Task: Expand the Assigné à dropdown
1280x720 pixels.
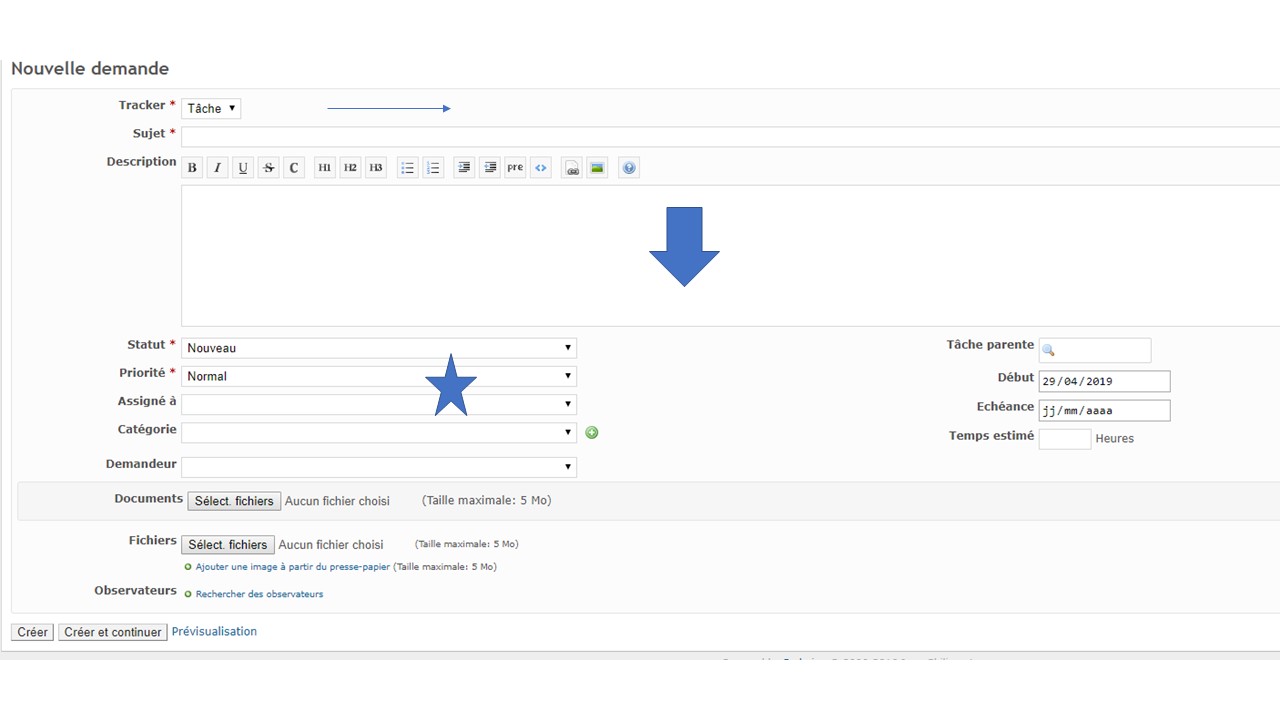Action: [378, 404]
